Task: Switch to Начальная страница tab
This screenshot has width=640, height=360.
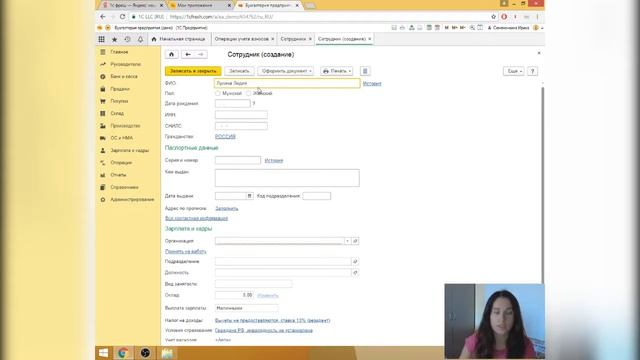Action: [x=178, y=39]
